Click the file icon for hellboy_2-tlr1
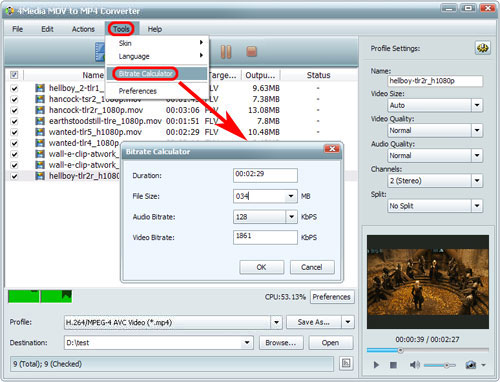The width and height of the screenshot is (500, 382). [40, 88]
